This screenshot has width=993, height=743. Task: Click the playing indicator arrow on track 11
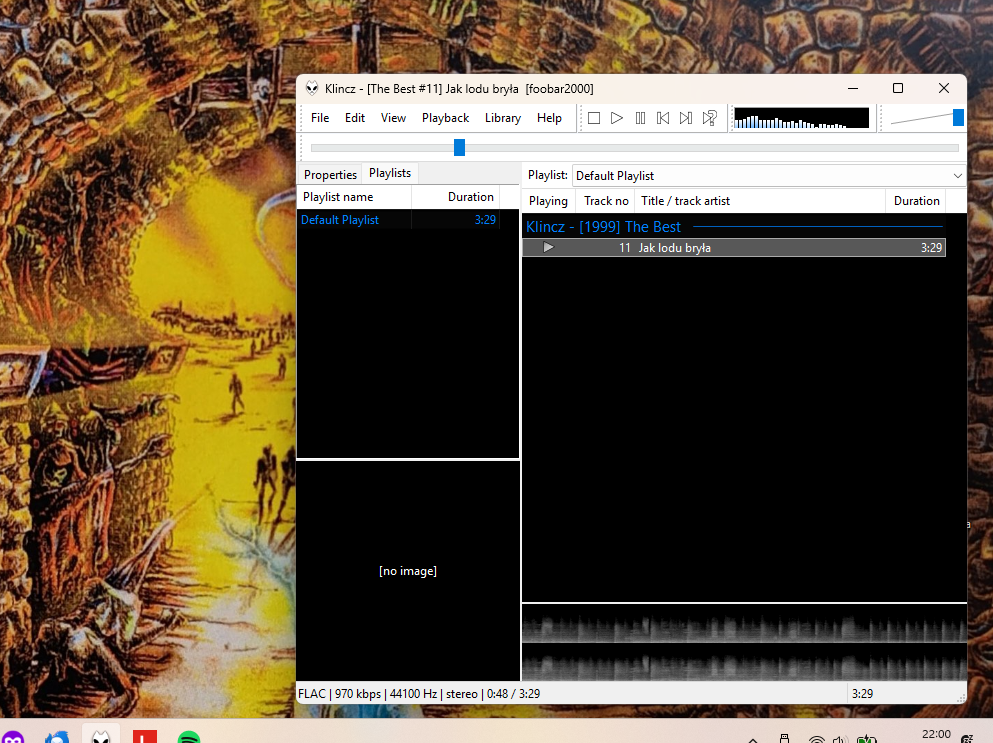(x=548, y=248)
